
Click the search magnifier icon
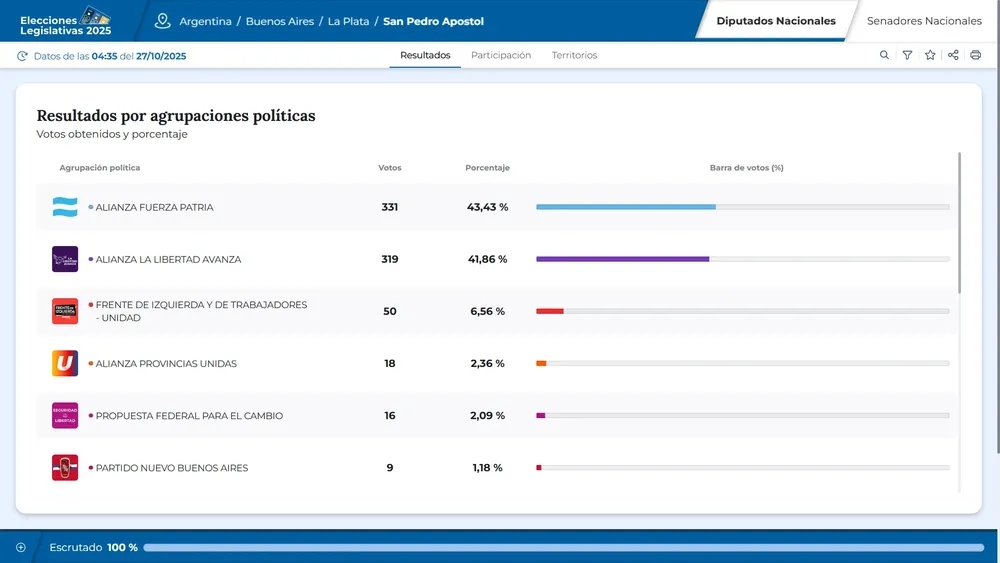coord(884,55)
